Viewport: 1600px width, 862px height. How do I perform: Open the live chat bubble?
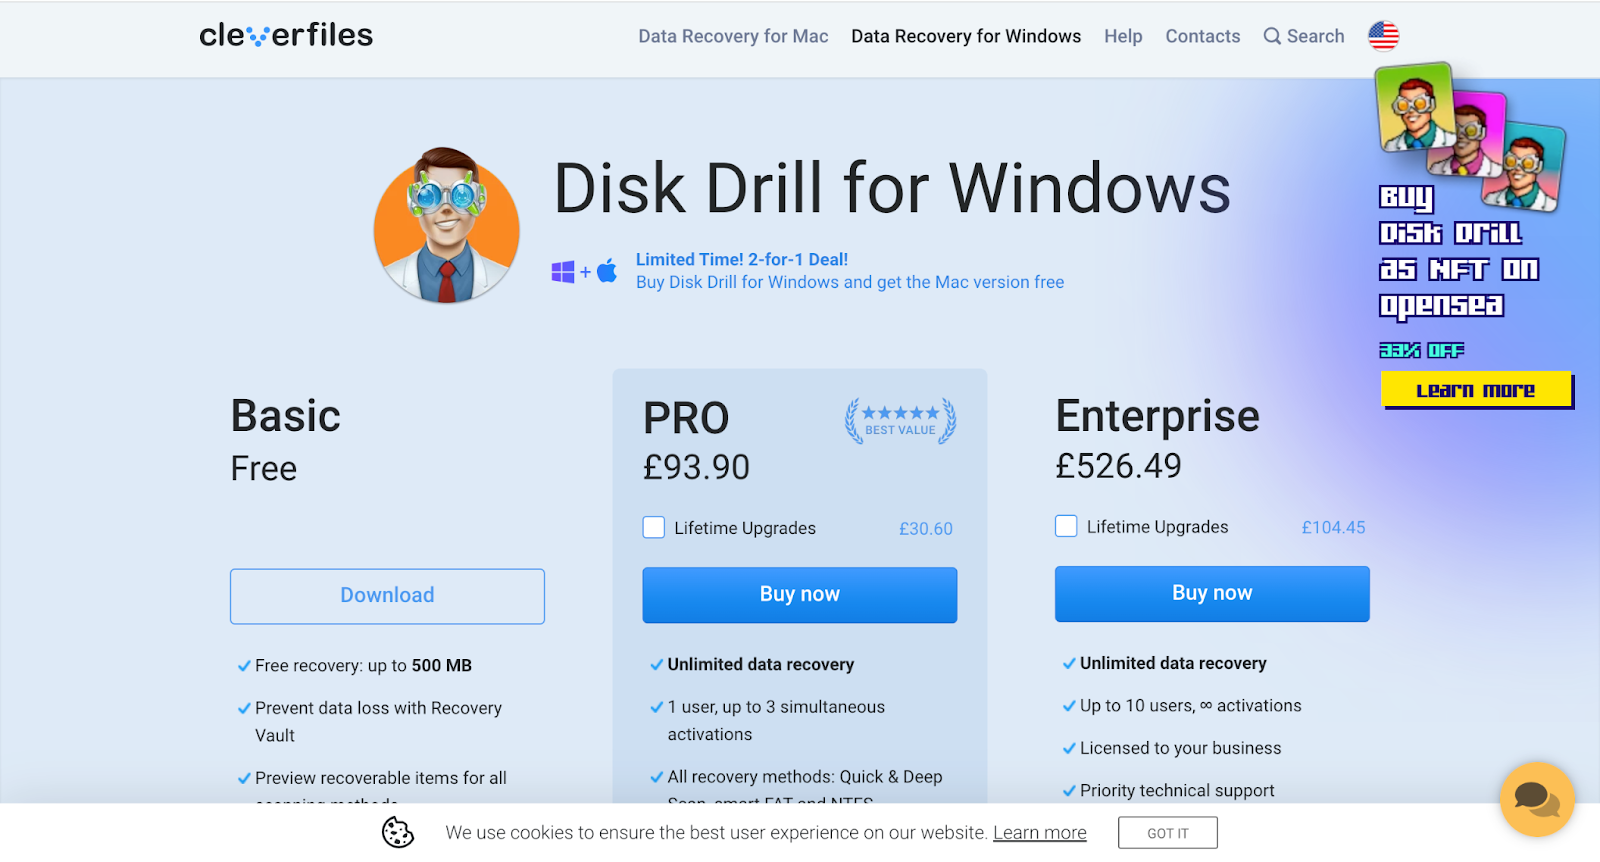pos(1537,799)
